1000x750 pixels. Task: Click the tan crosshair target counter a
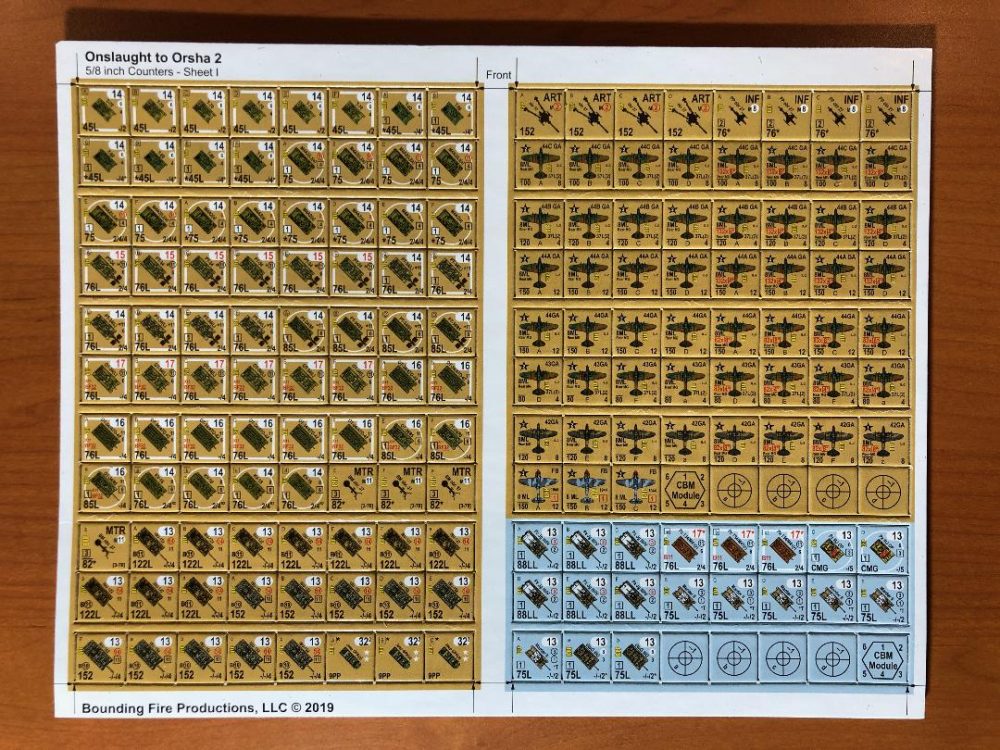coord(735,489)
